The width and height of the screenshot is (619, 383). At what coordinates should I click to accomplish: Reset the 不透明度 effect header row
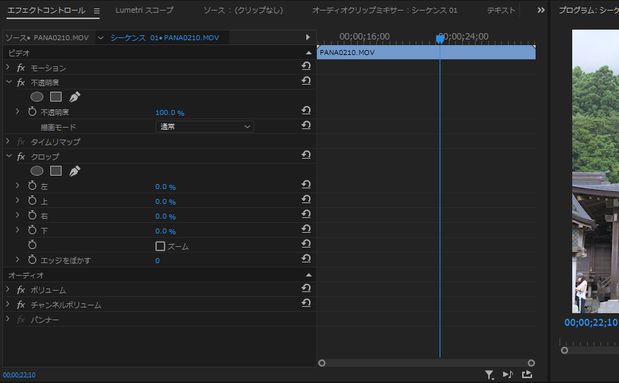pos(306,81)
